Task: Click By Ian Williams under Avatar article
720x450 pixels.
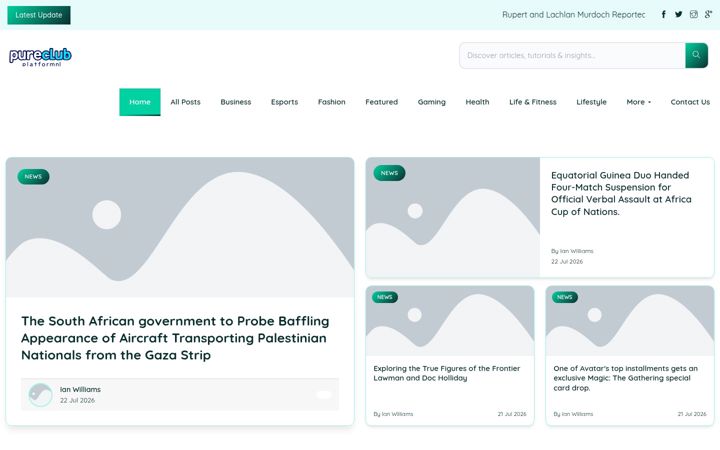Action: pos(573,414)
